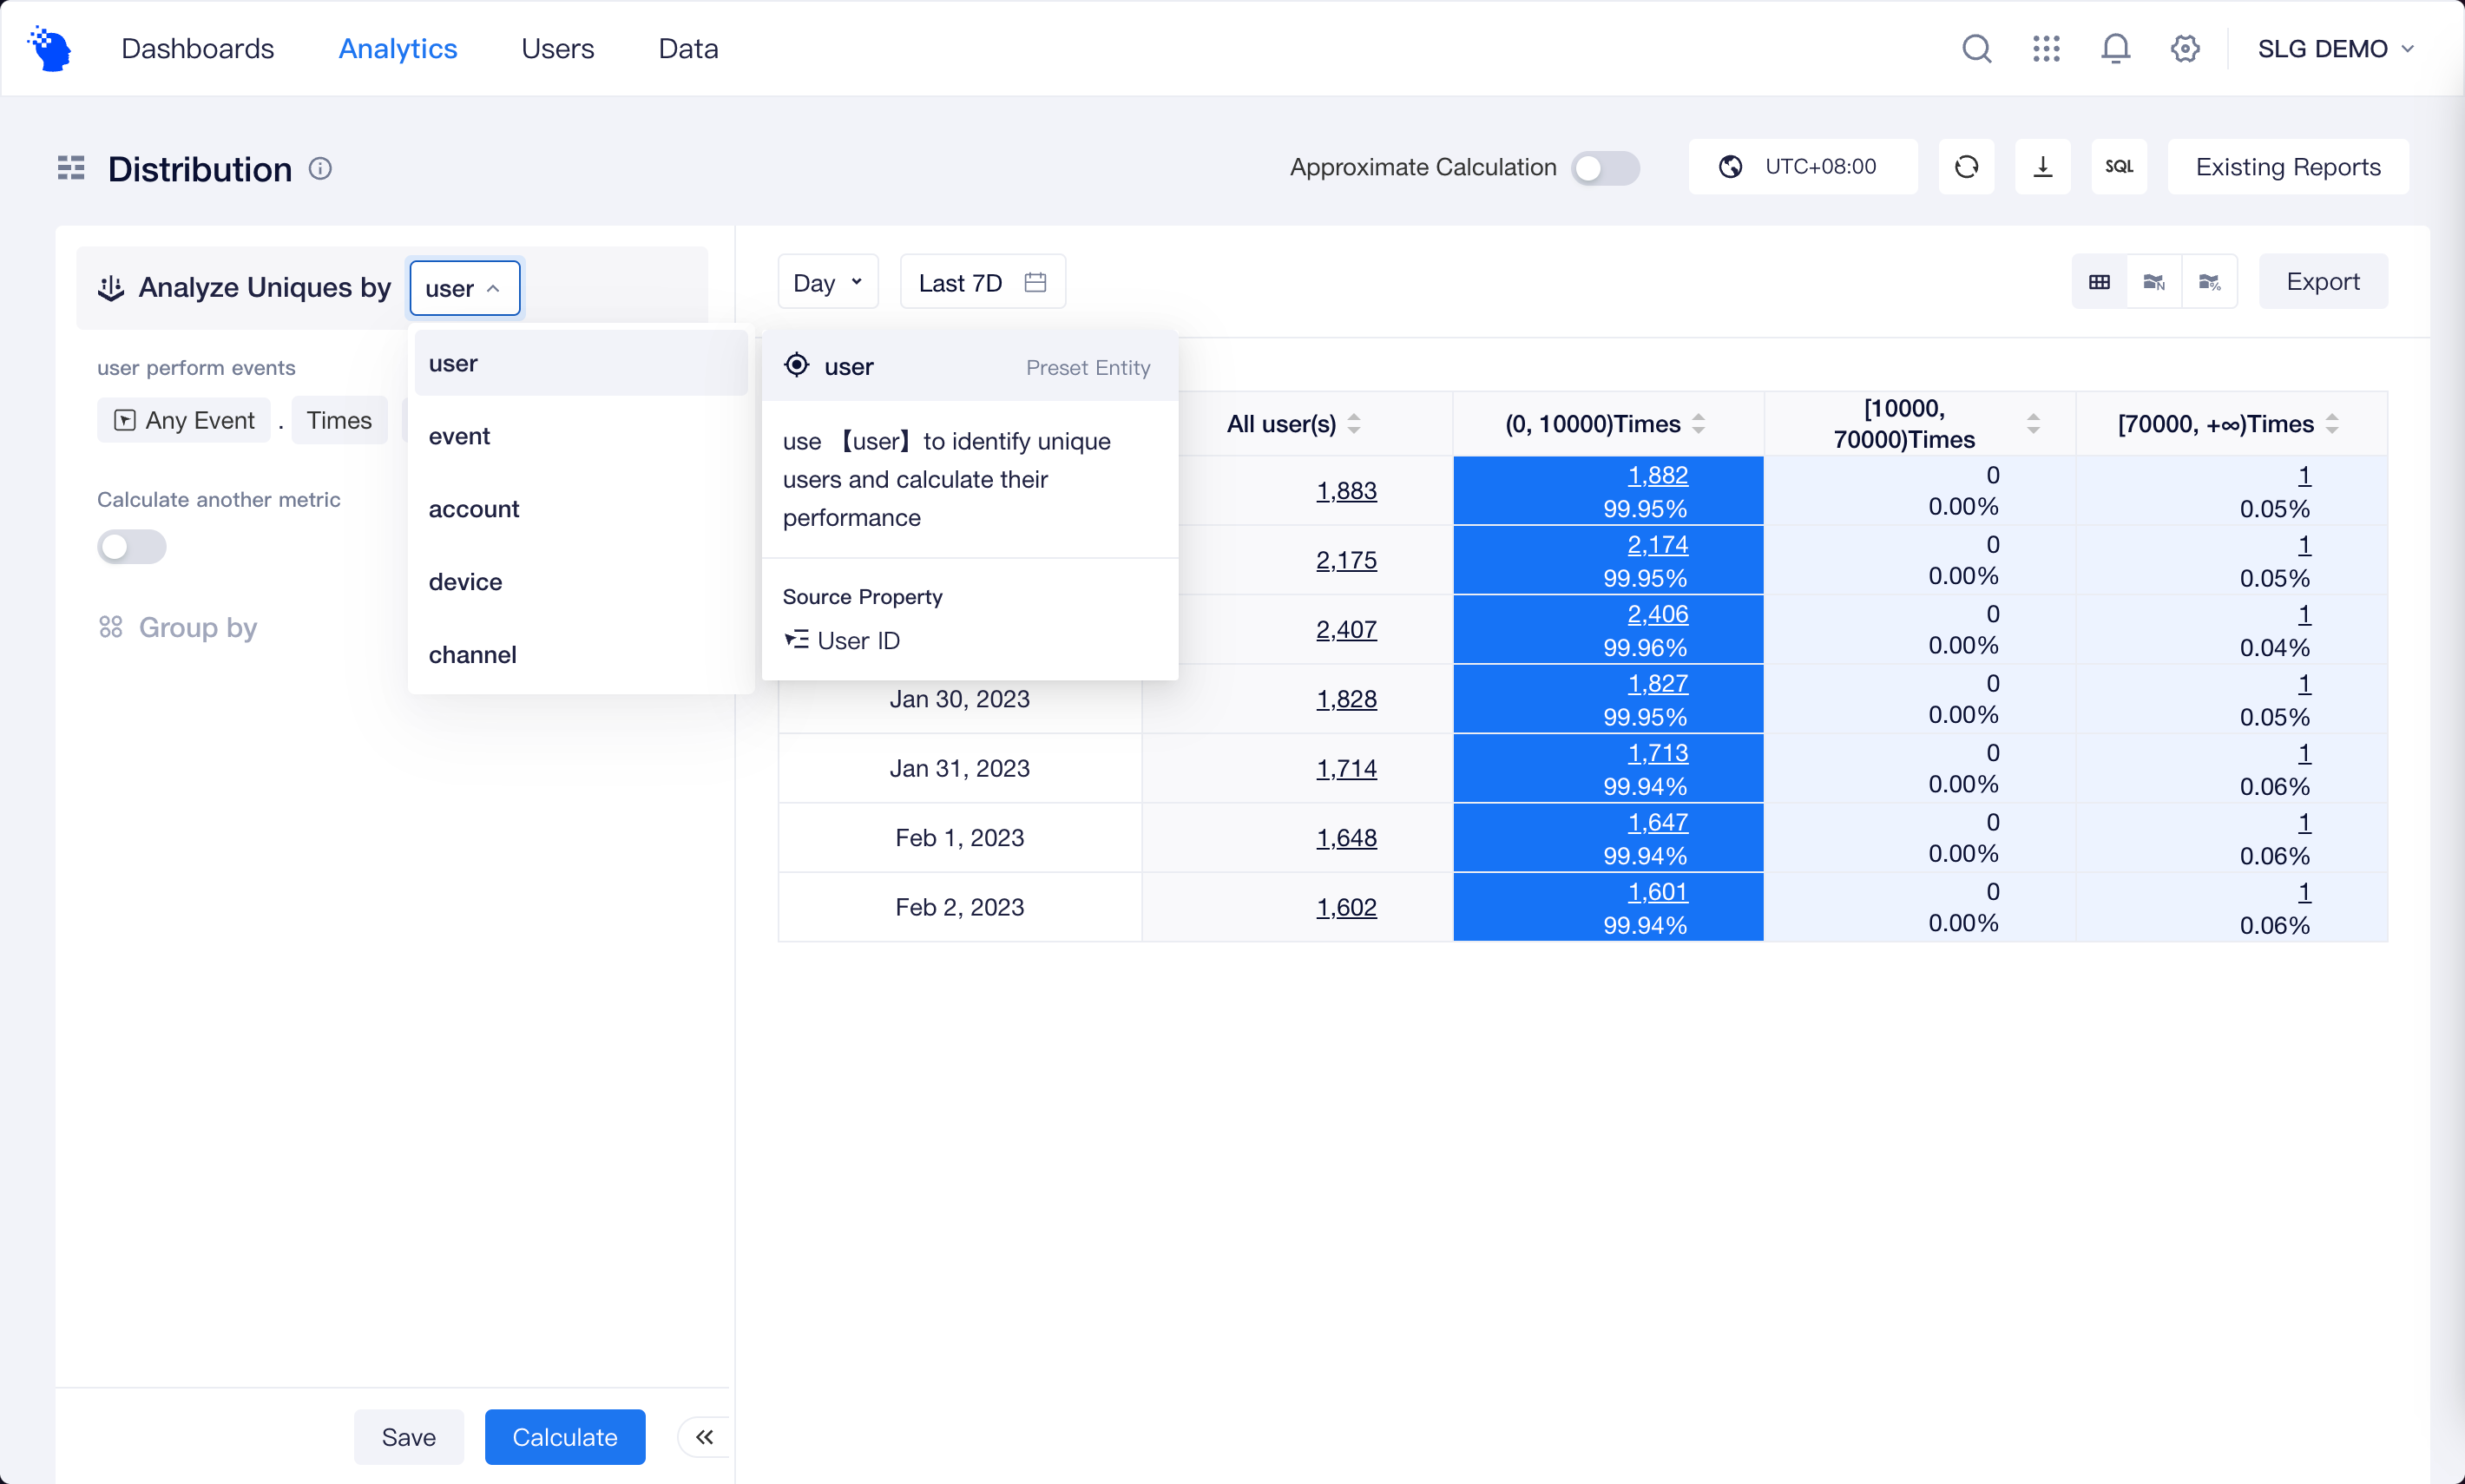
Task: Open the 1,882 highlighted cell link
Action: pyautogui.click(x=1657, y=475)
